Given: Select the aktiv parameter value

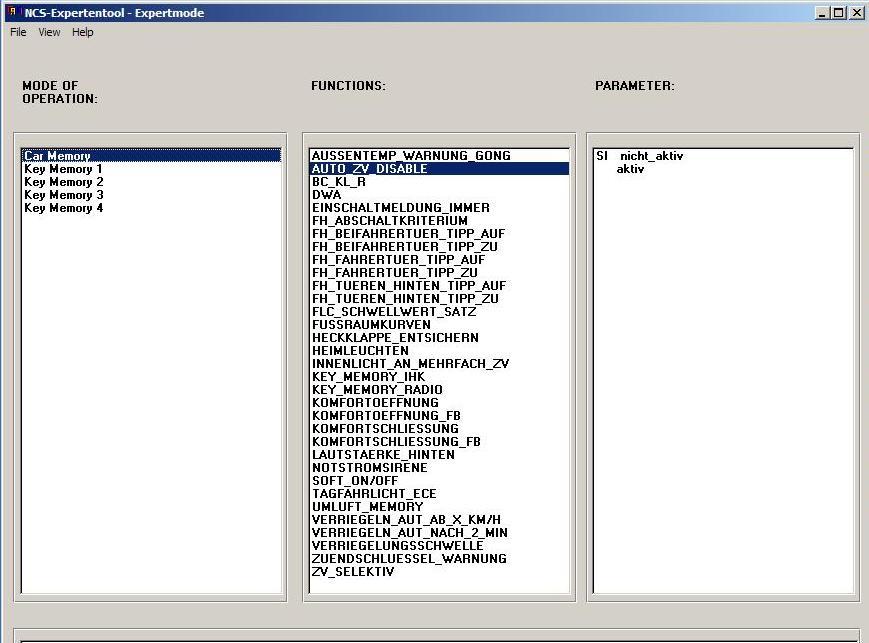Looking at the screenshot, I should (x=630, y=169).
